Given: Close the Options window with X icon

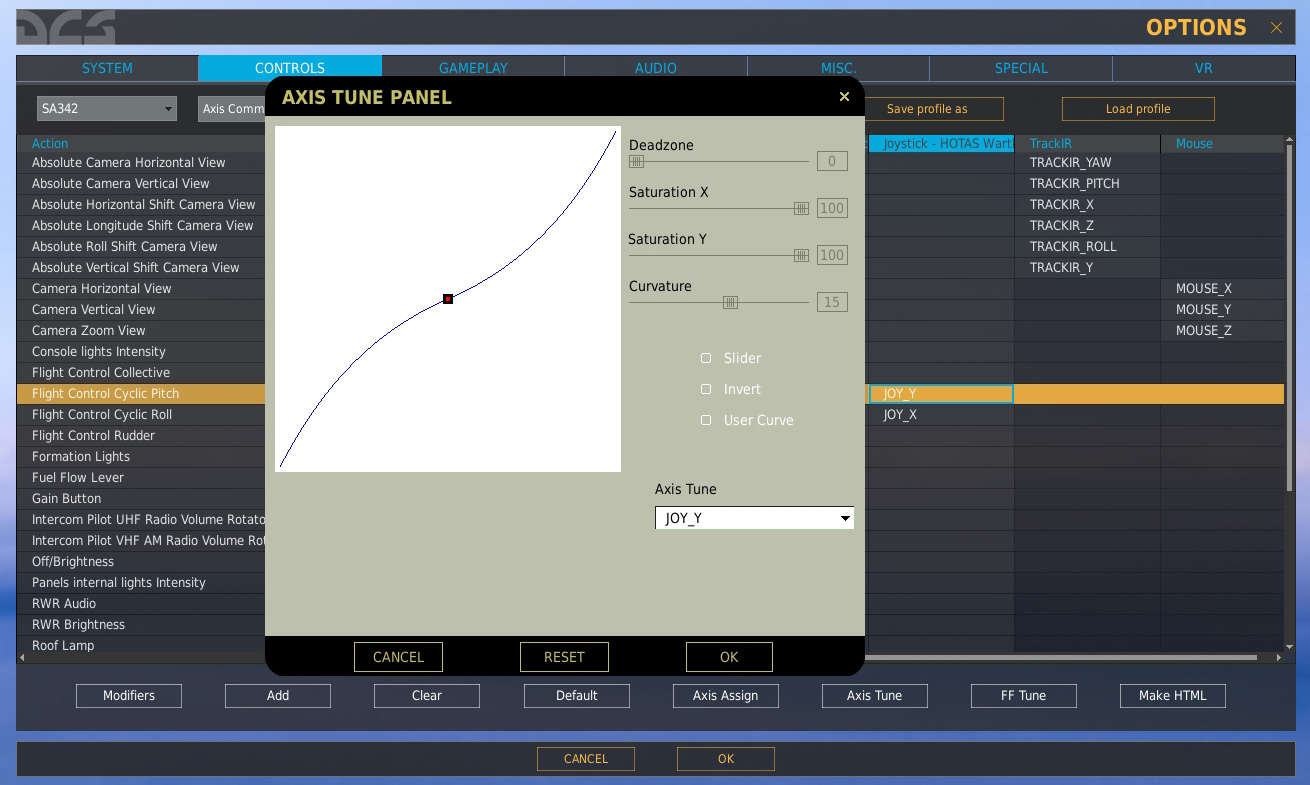Looking at the screenshot, I should coord(1276,28).
